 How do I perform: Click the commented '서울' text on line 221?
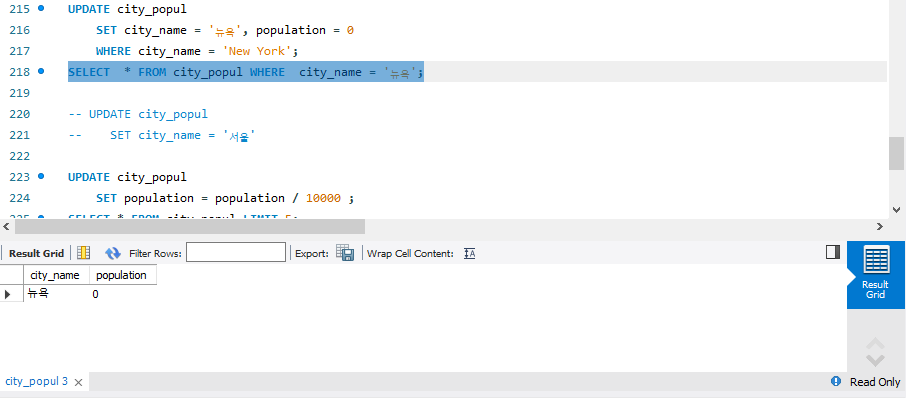[x=239, y=136]
